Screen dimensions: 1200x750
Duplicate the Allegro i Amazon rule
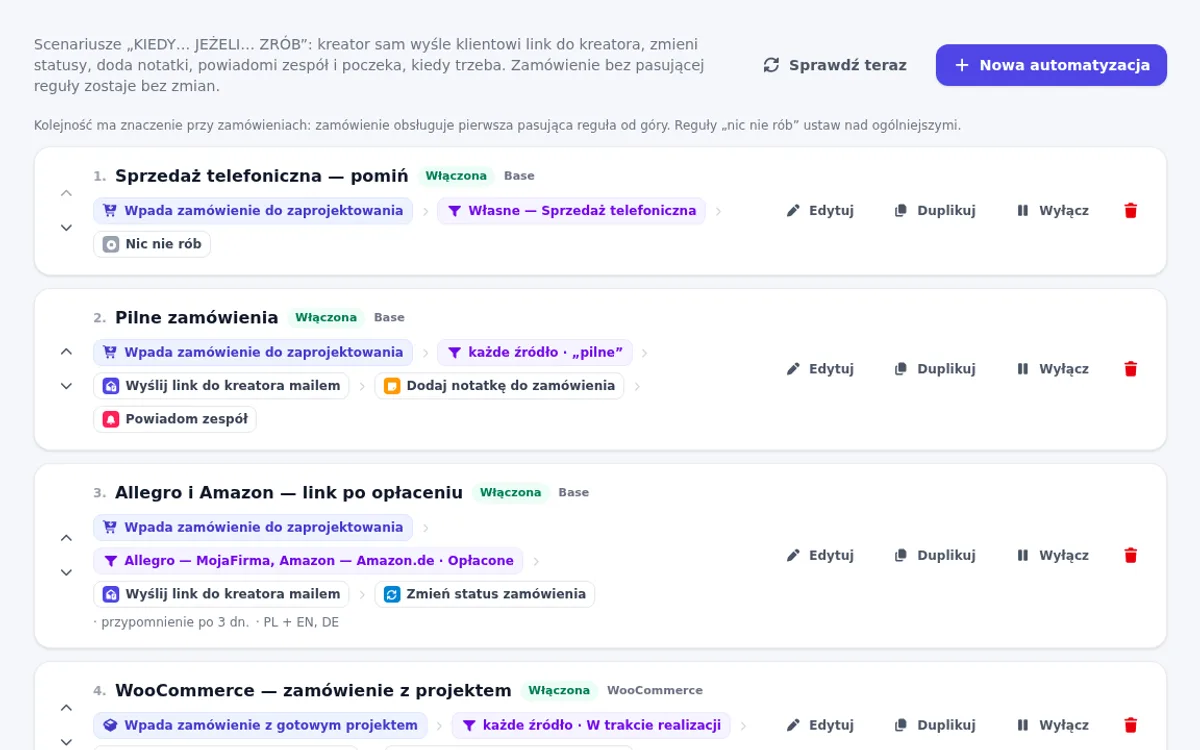[x=934, y=555]
